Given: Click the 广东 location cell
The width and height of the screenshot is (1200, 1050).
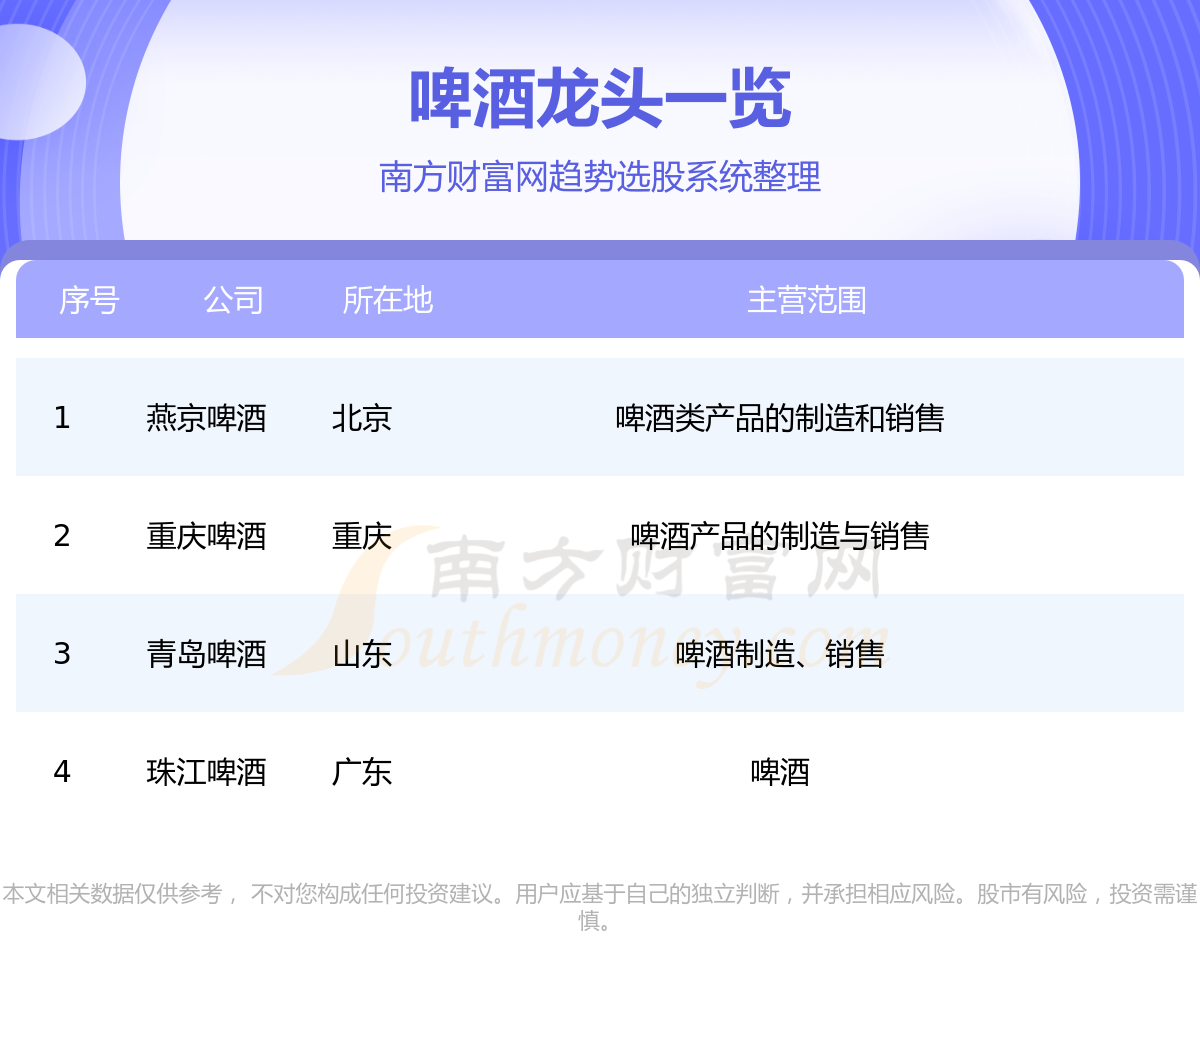Looking at the screenshot, I should 361,772.
